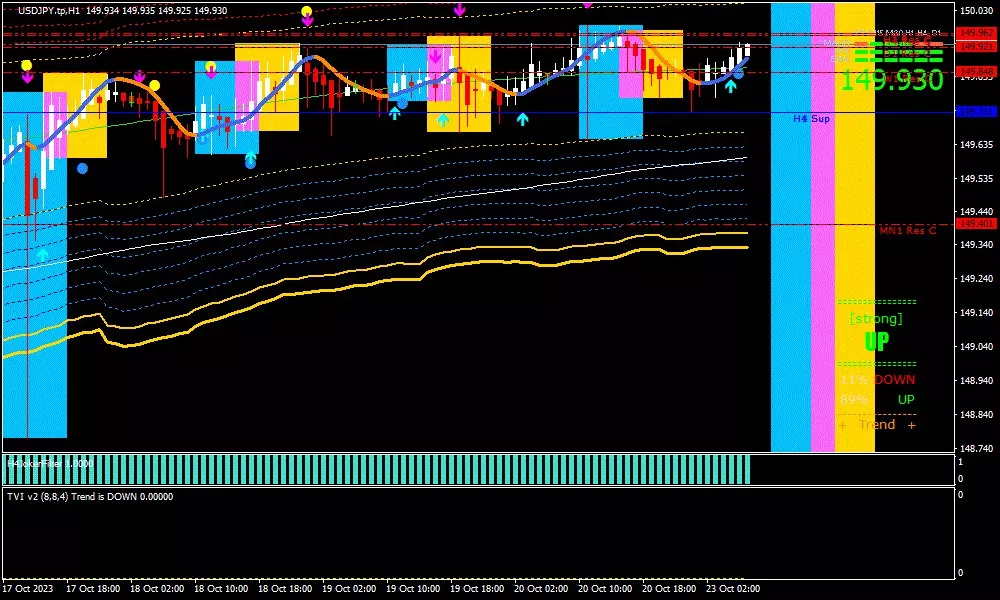Click the '20 Oct 18:00' time label
The image size is (1000, 600).
(669, 589)
